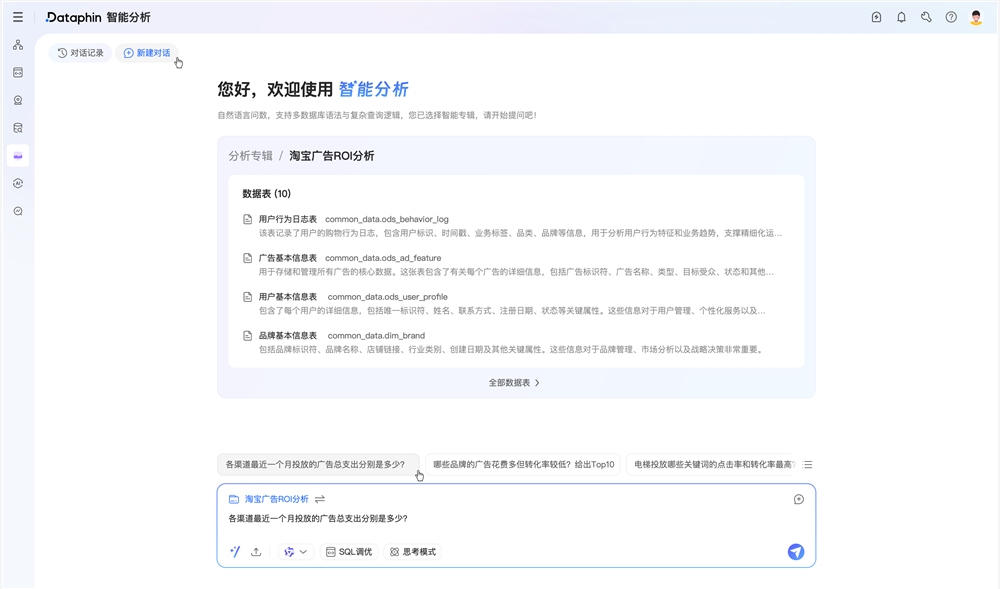Screen dimensions: 1000x589
Task: Expand 全部数据表 to view all tables
Action: coord(514,382)
